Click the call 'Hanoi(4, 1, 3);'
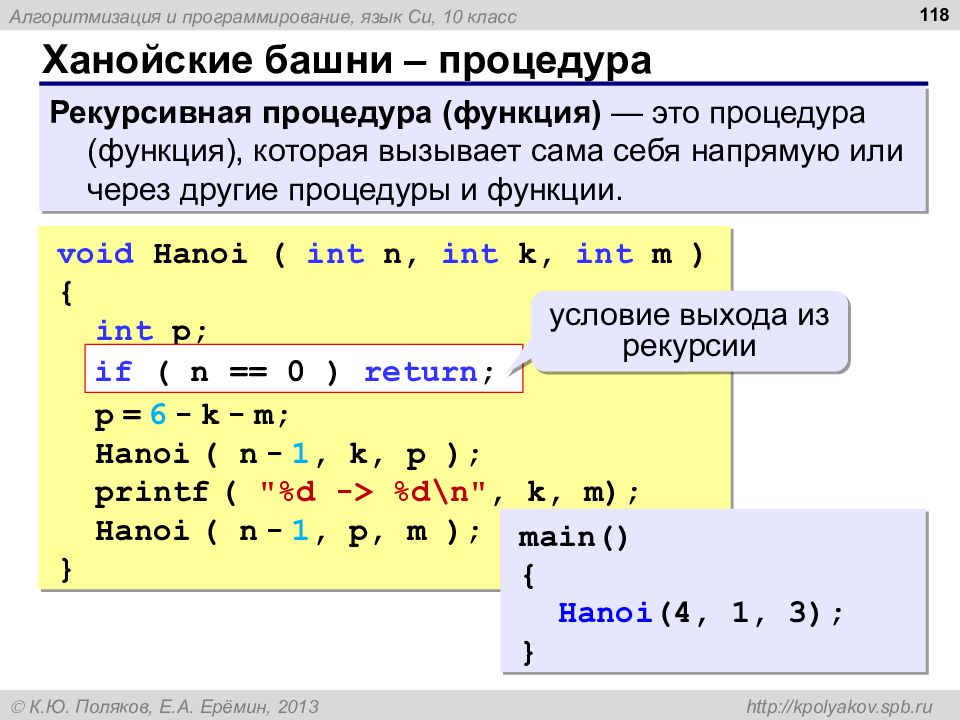Viewport: 960px width, 720px height. click(x=701, y=612)
